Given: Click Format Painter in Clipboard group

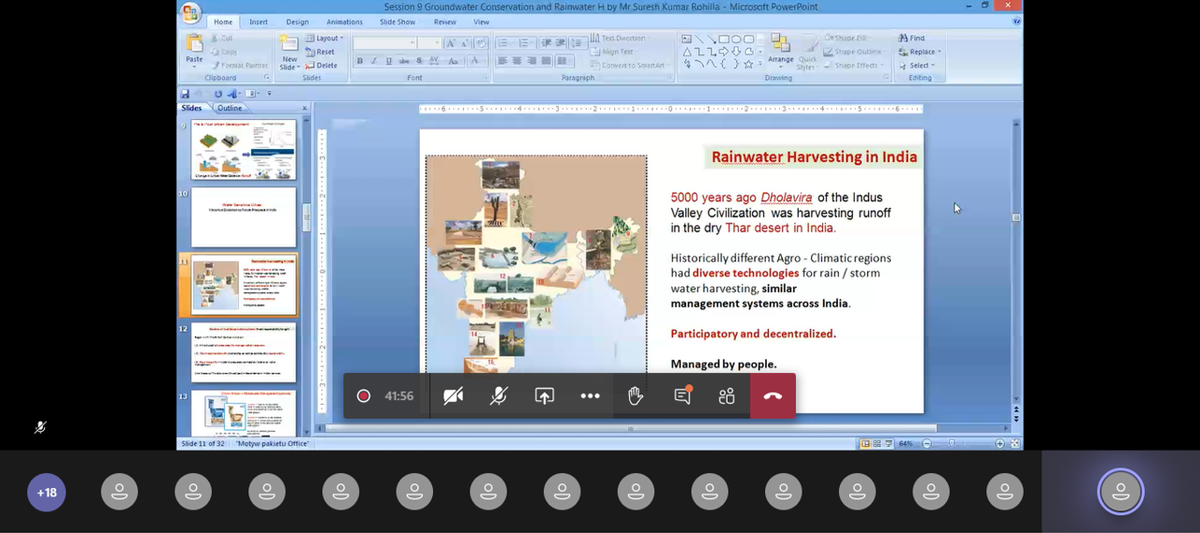Looking at the screenshot, I should [240, 65].
